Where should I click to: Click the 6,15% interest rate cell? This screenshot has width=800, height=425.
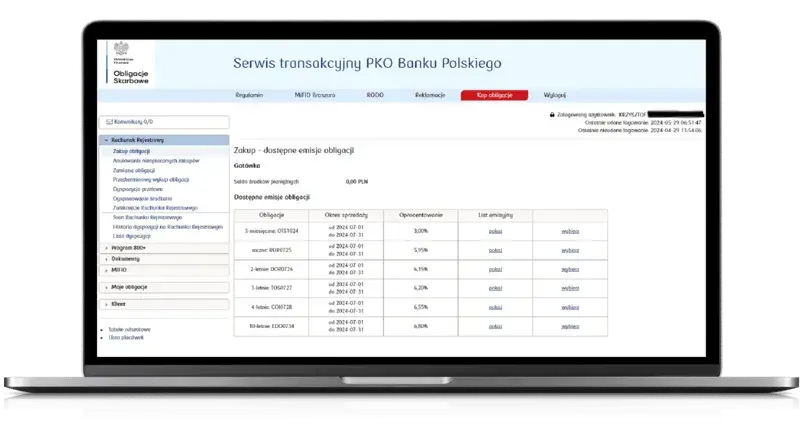421,269
